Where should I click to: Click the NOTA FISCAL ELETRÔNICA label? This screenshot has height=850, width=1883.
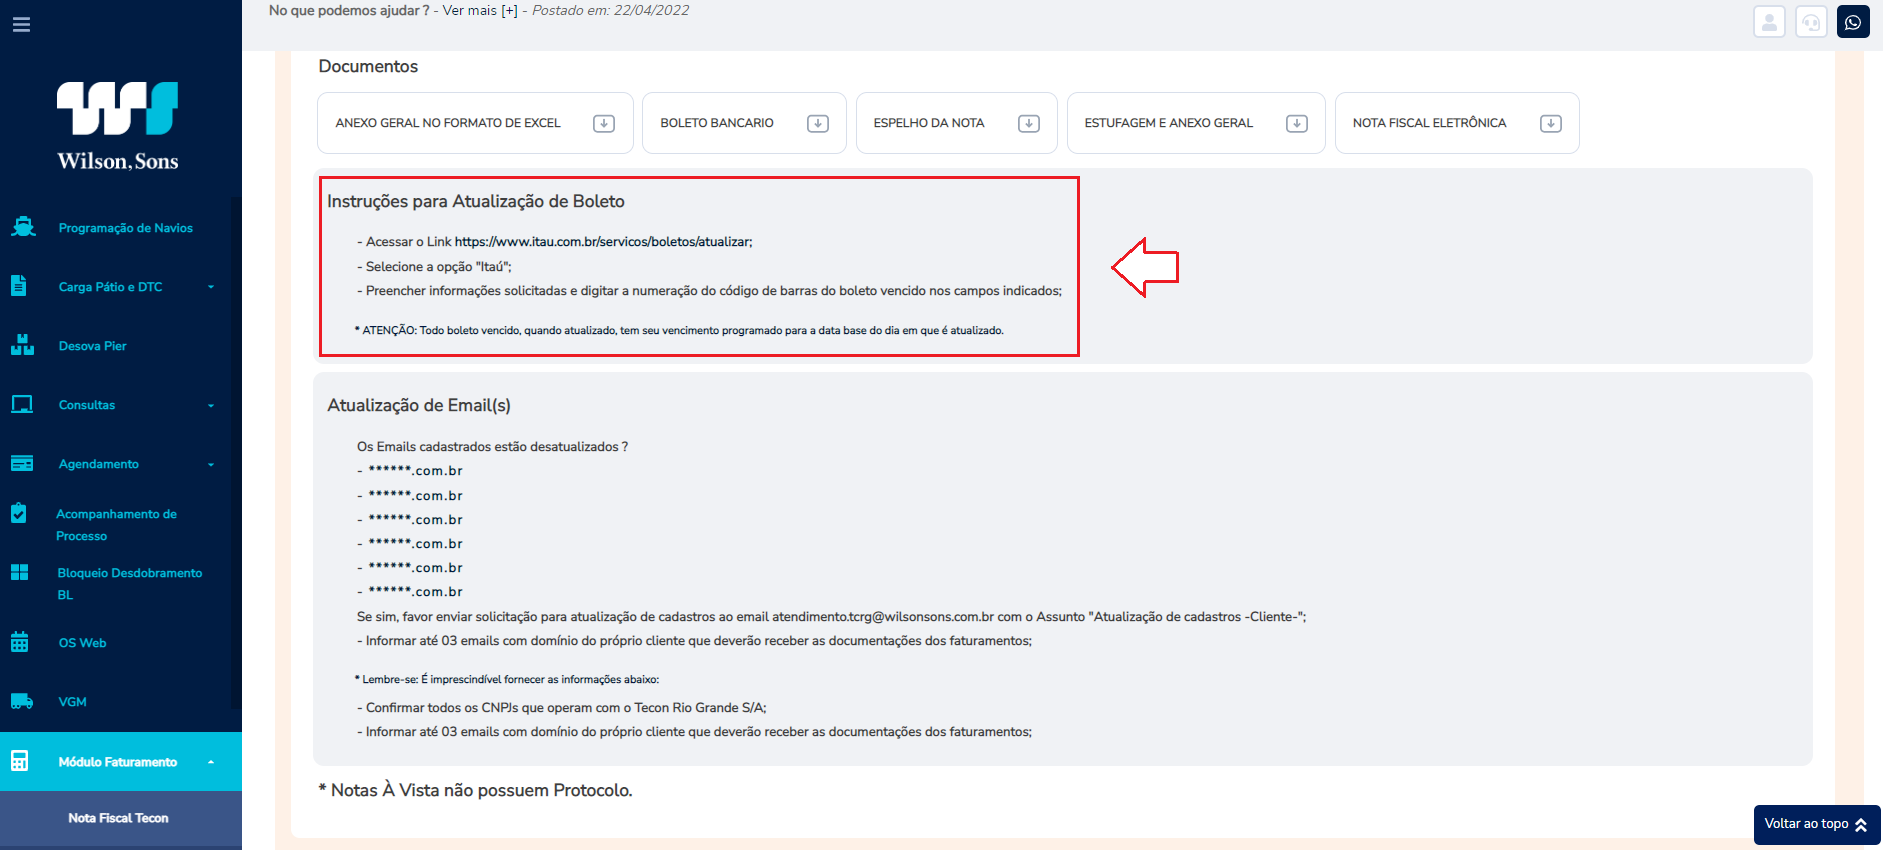pyautogui.click(x=1430, y=123)
